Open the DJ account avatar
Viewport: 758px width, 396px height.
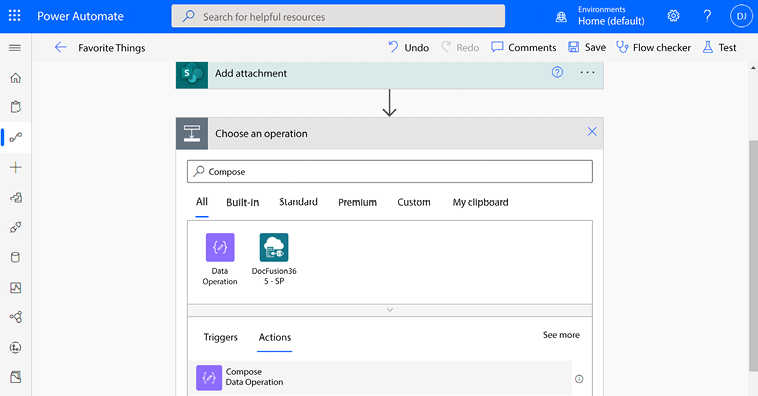click(742, 16)
